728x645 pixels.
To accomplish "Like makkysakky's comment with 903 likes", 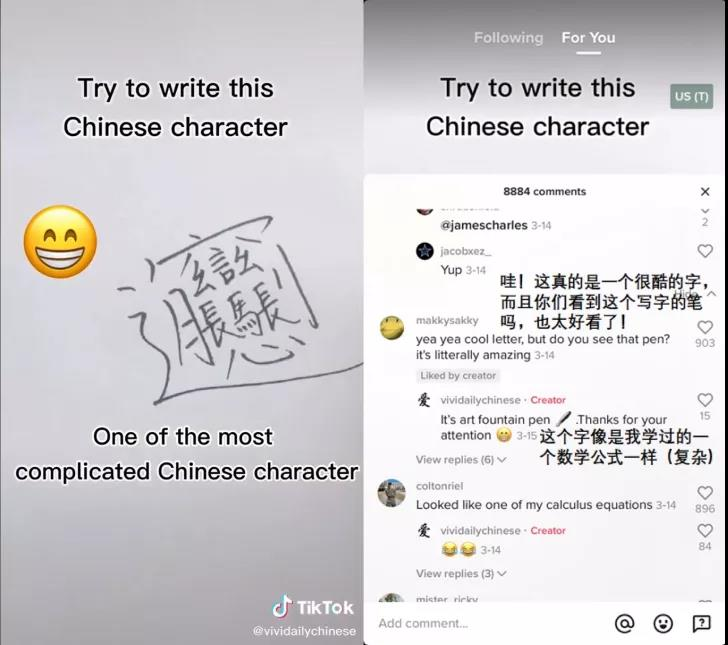I will click(705, 328).
